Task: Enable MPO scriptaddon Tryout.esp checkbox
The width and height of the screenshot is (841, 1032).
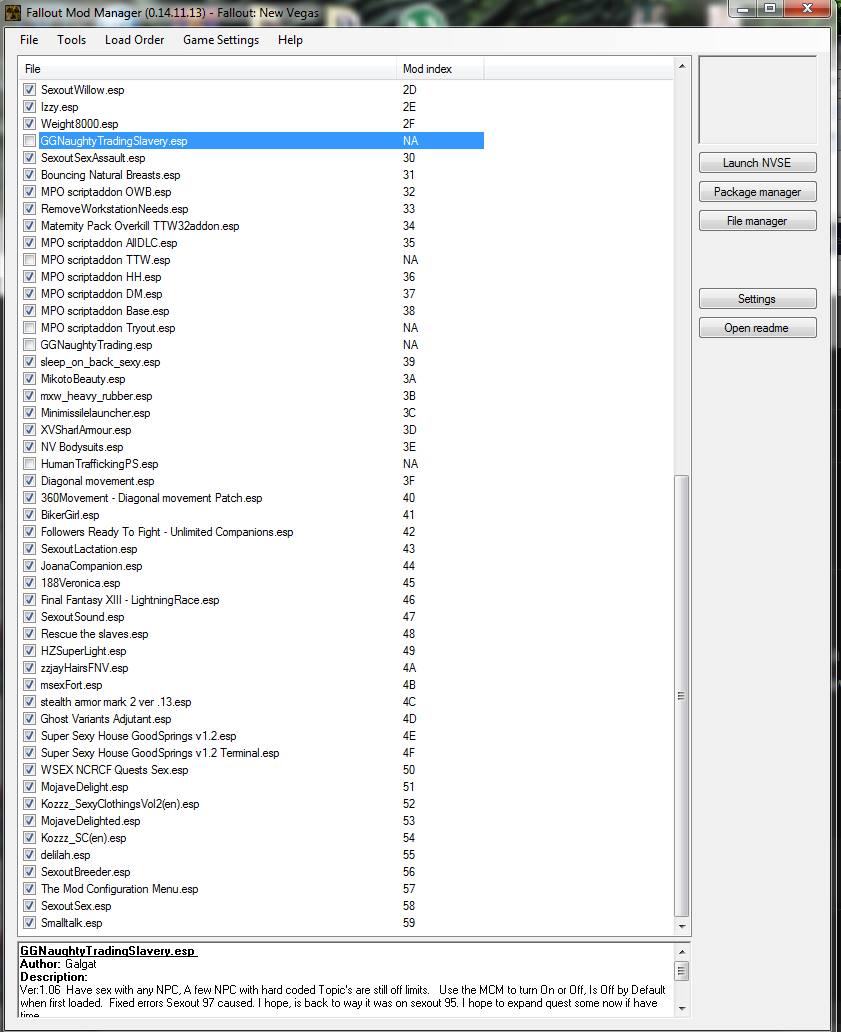Action: click(30, 328)
